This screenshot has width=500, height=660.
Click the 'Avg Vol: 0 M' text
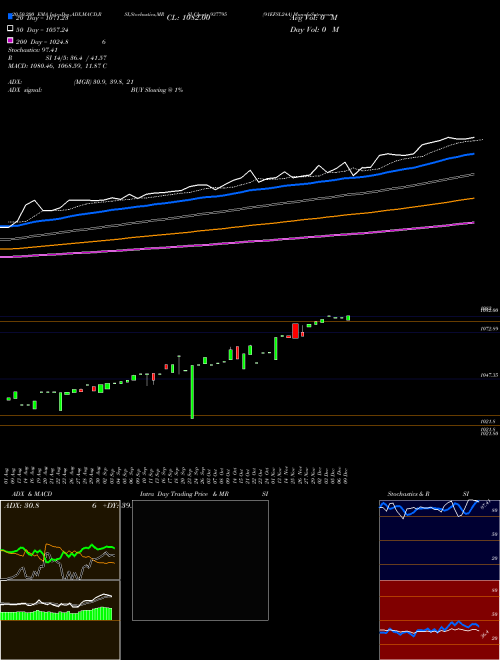pyautogui.click(x=314, y=18)
